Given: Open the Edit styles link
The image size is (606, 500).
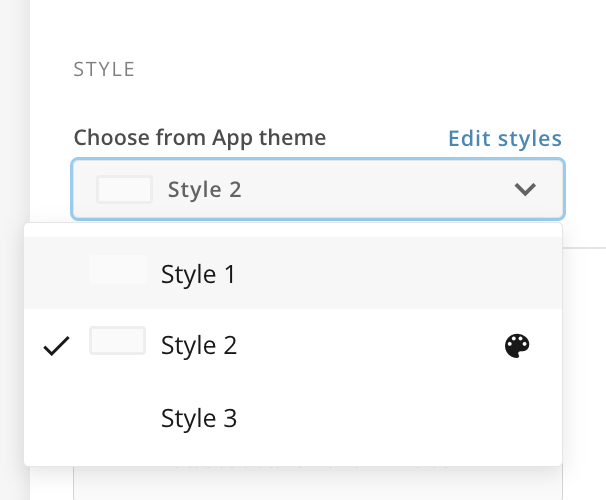Looking at the screenshot, I should (504, 138).
